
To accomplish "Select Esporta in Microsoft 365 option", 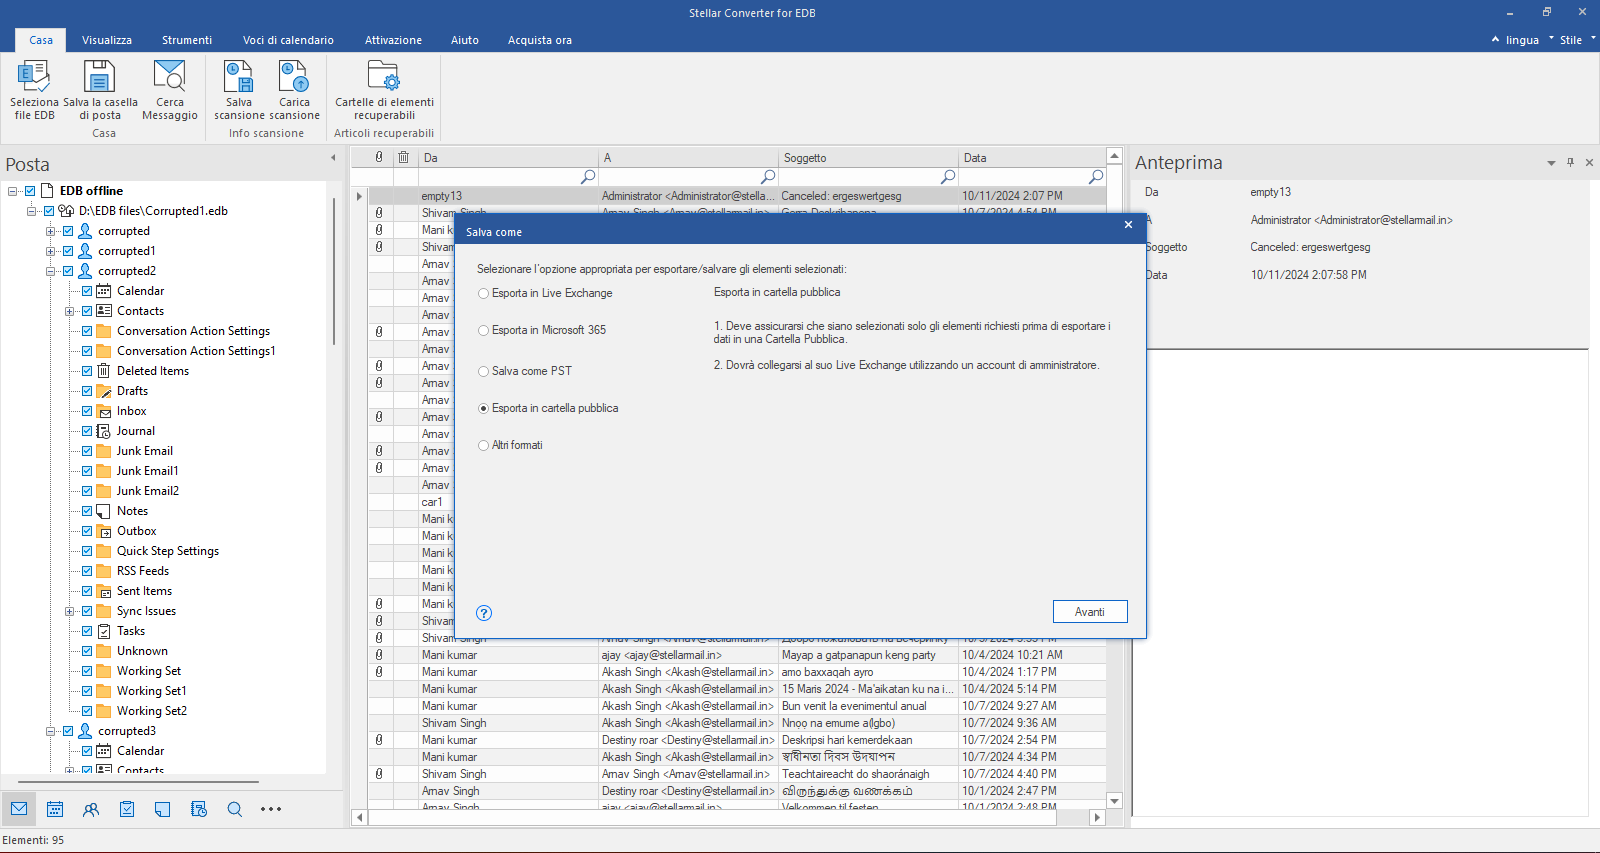I will [x=484, y=331].
